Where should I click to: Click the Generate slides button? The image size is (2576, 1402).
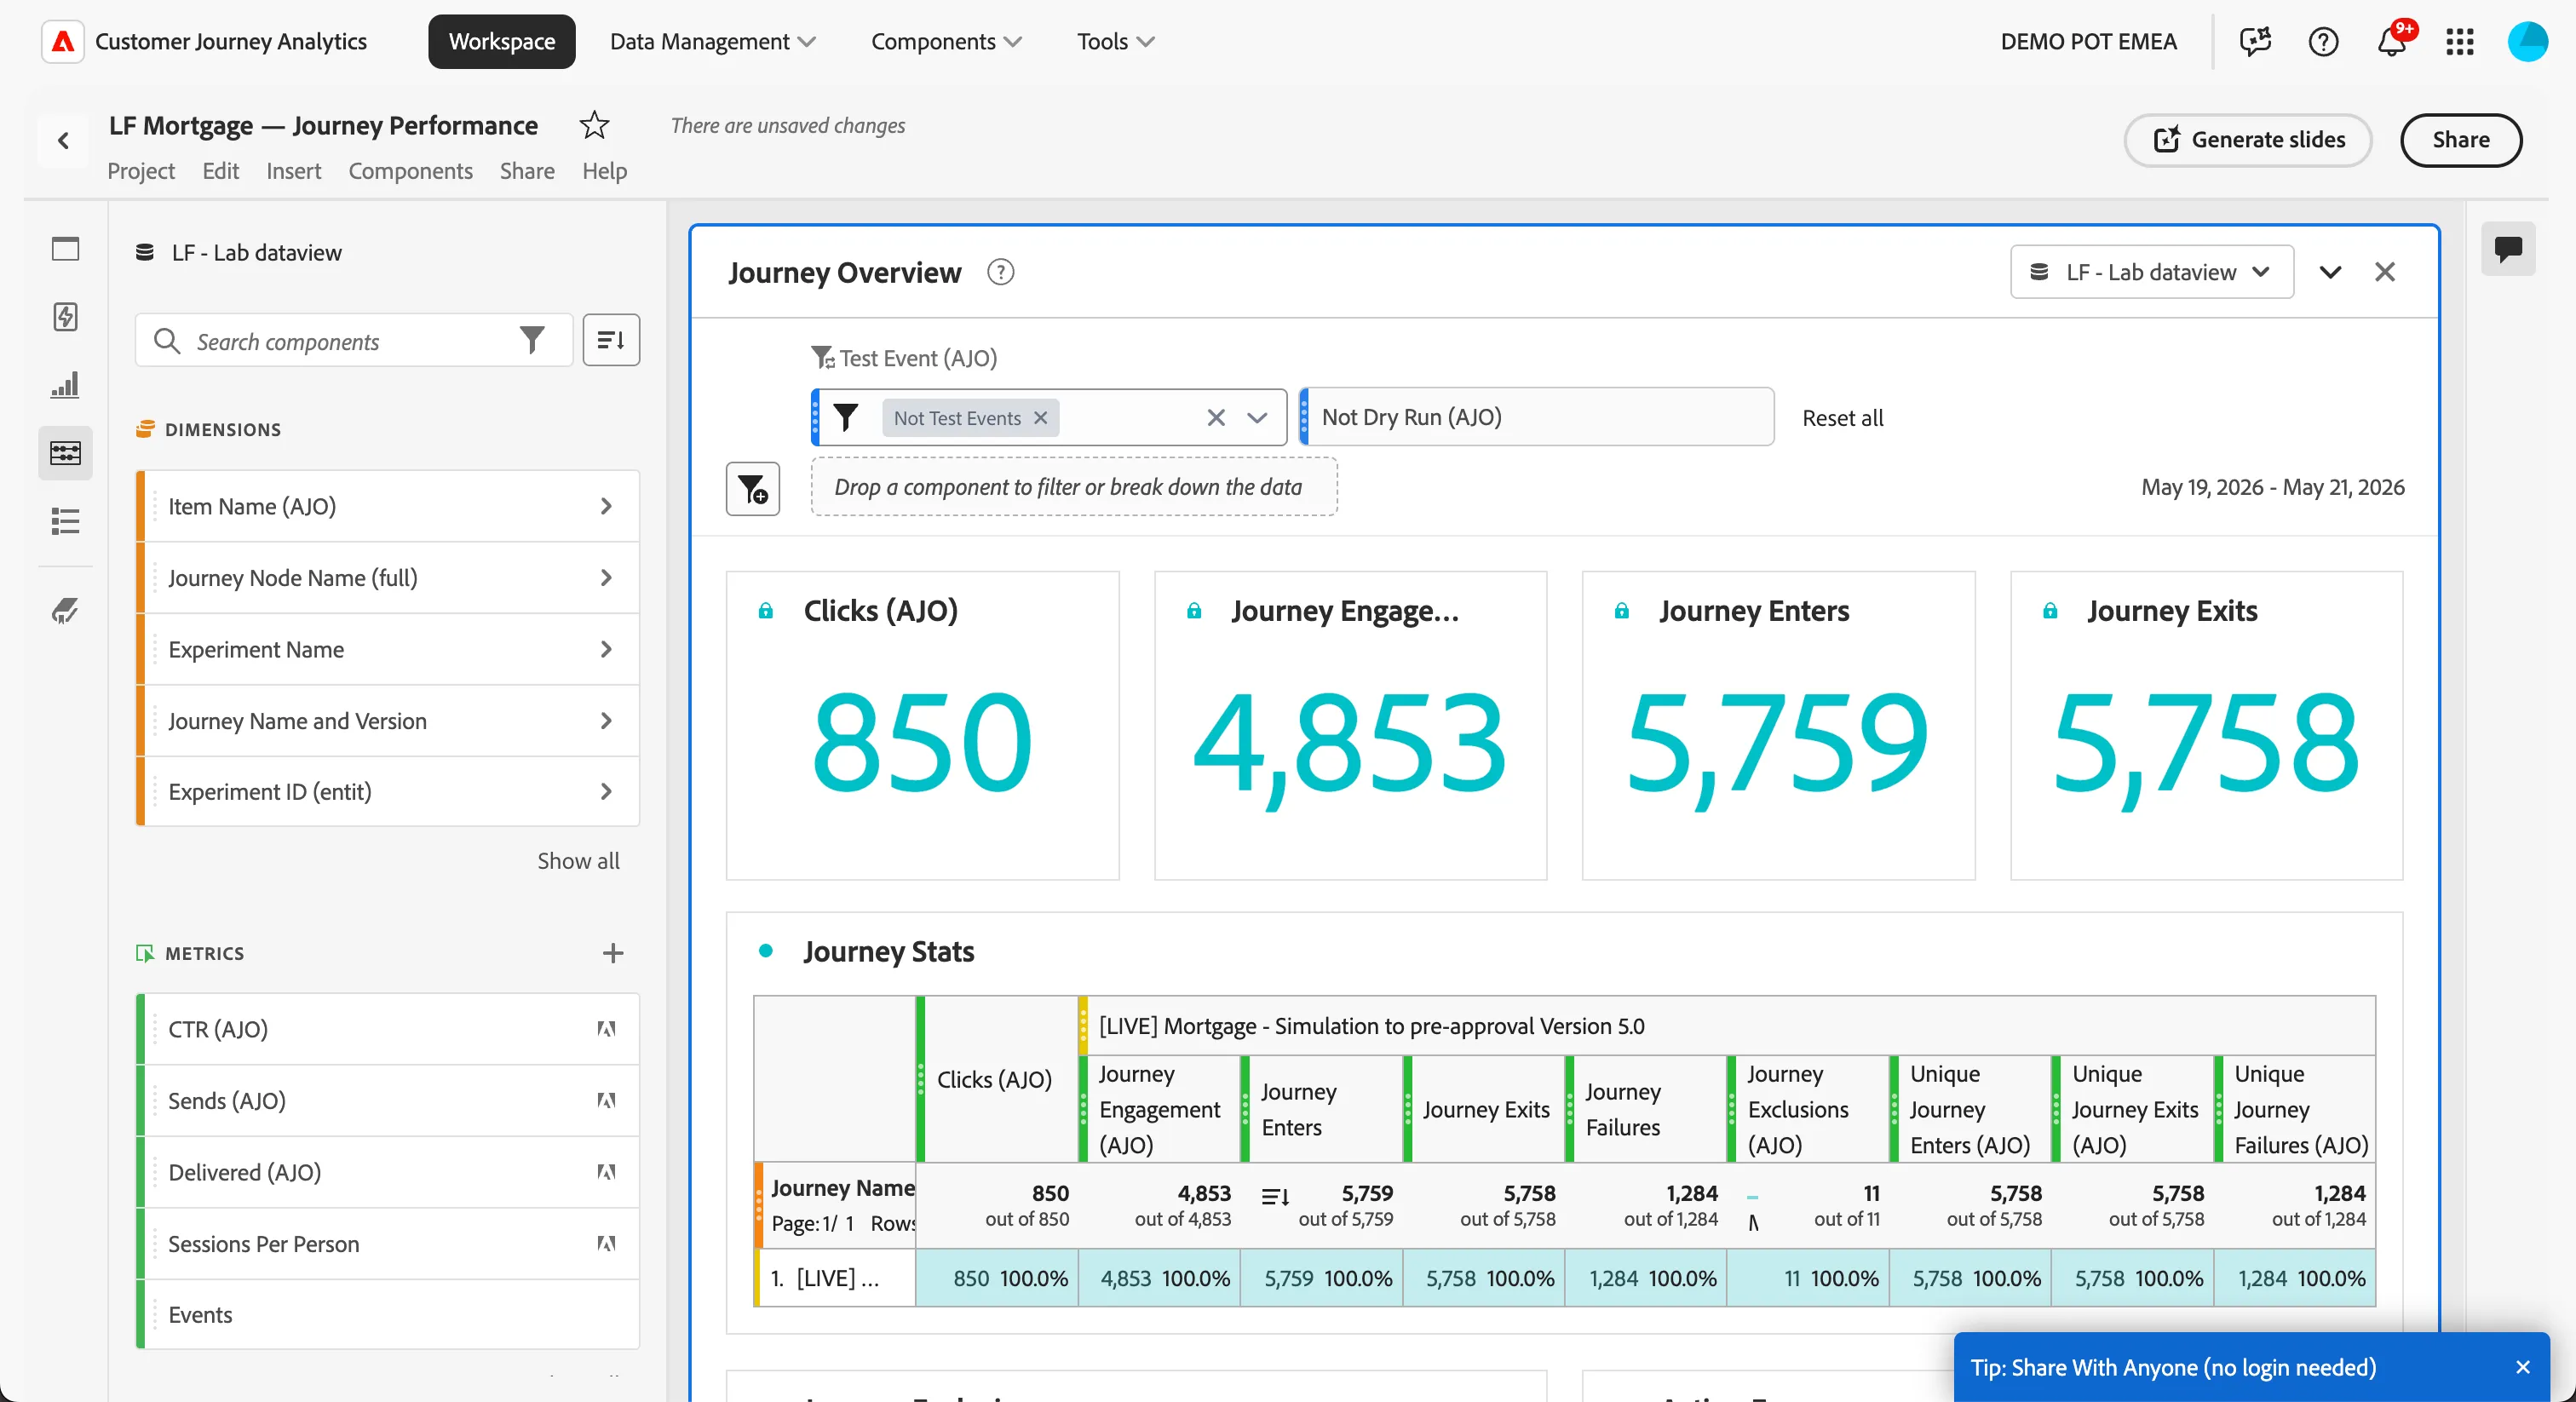2248,140
